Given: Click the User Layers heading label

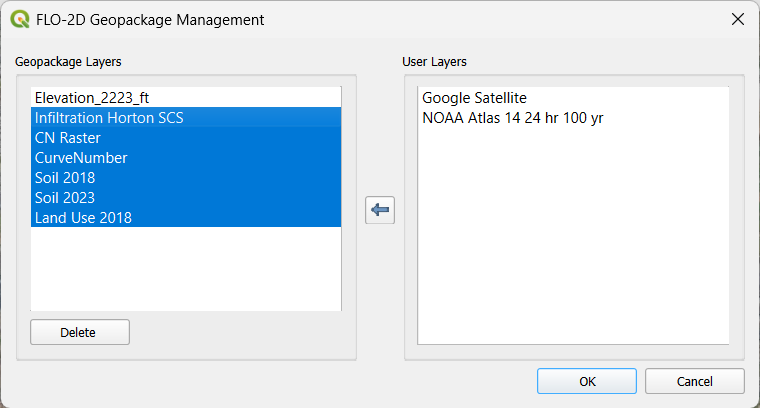Looking at the screenshot, I should pos(434,62).
